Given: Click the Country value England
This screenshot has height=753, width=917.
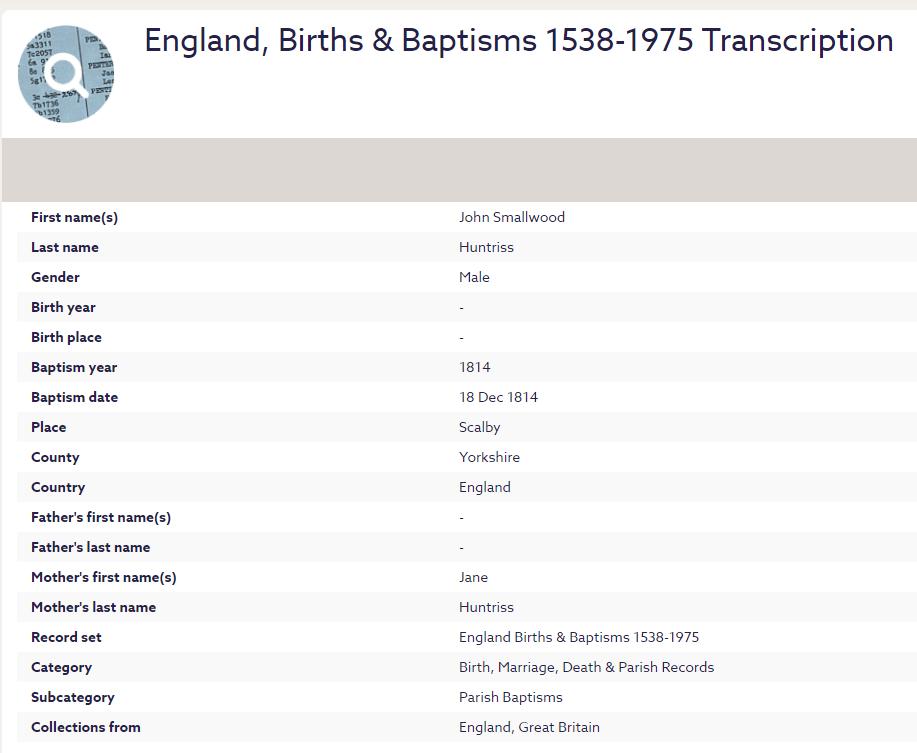Looking at the screenshot, I should click(x=484, y=487).
